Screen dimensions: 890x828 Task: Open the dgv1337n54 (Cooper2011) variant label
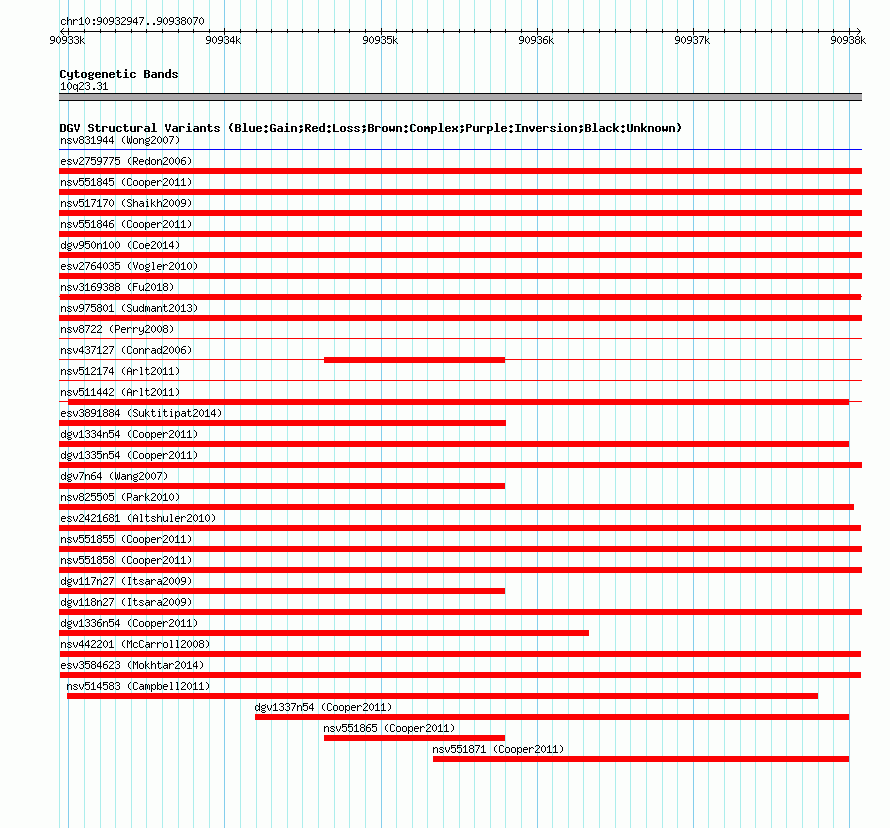pos(323,707)
